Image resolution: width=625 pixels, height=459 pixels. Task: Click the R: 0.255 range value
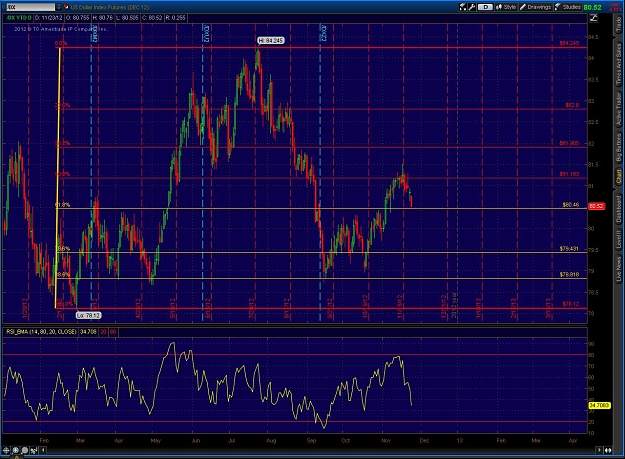point(176,18)
